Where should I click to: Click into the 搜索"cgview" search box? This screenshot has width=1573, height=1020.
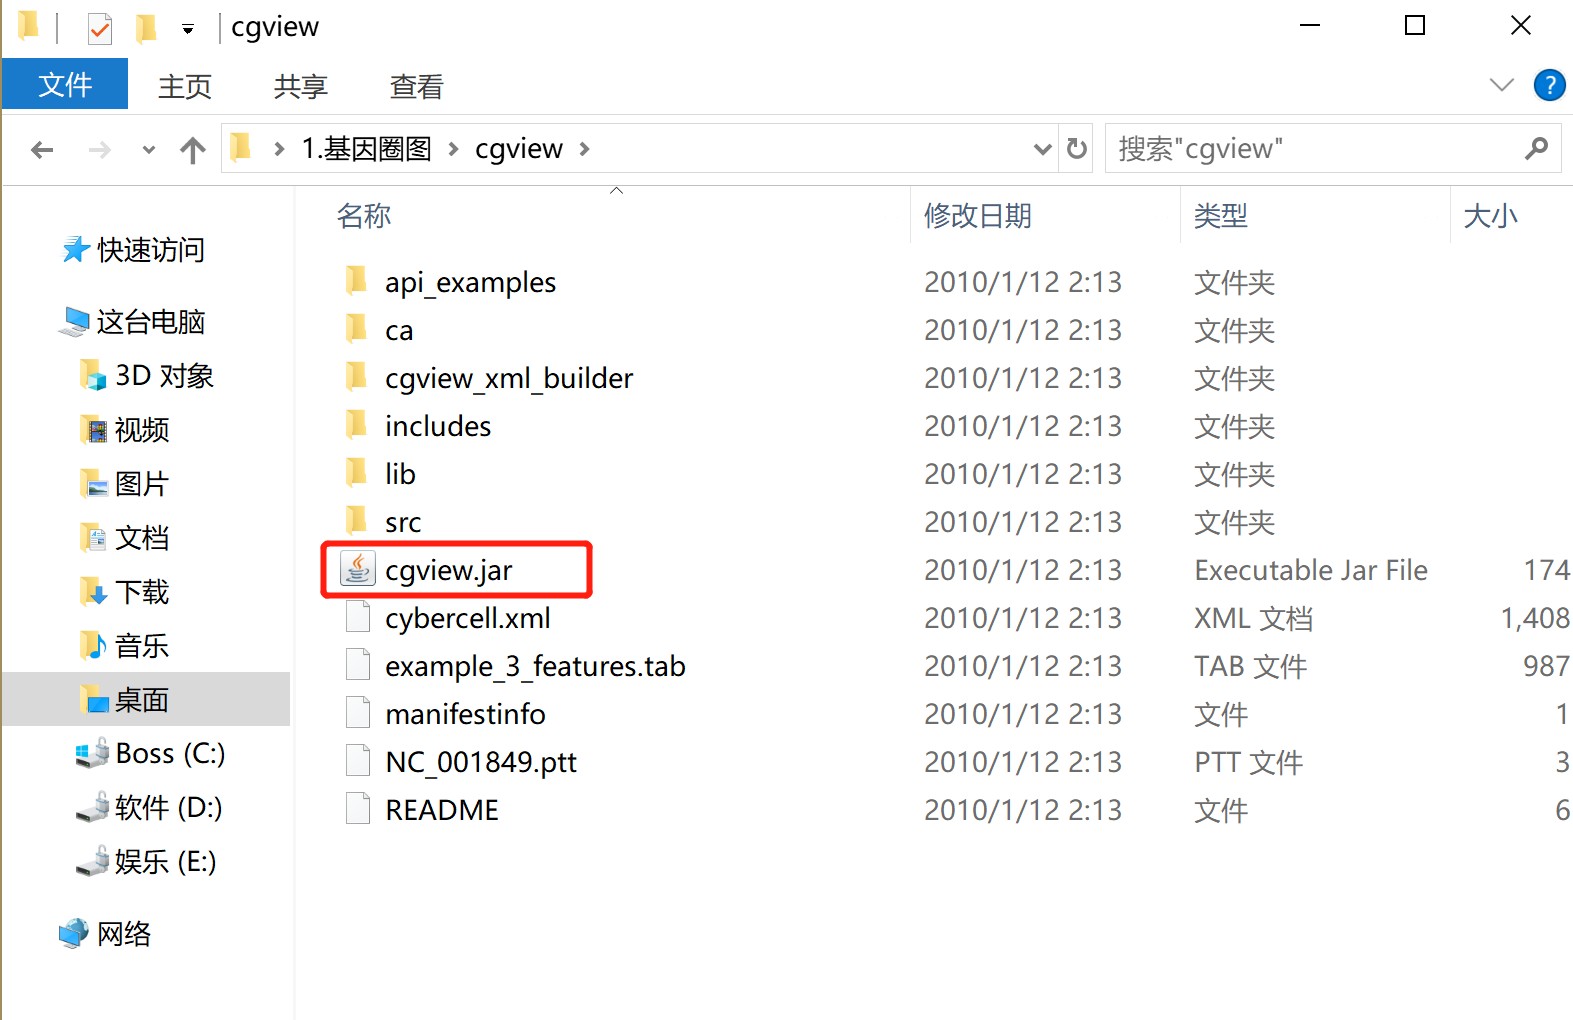point(1316,149)
